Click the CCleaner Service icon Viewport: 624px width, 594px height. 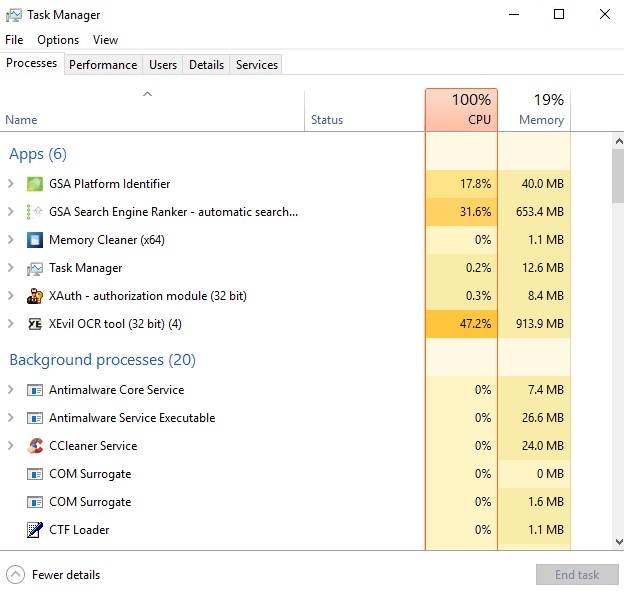35,446
